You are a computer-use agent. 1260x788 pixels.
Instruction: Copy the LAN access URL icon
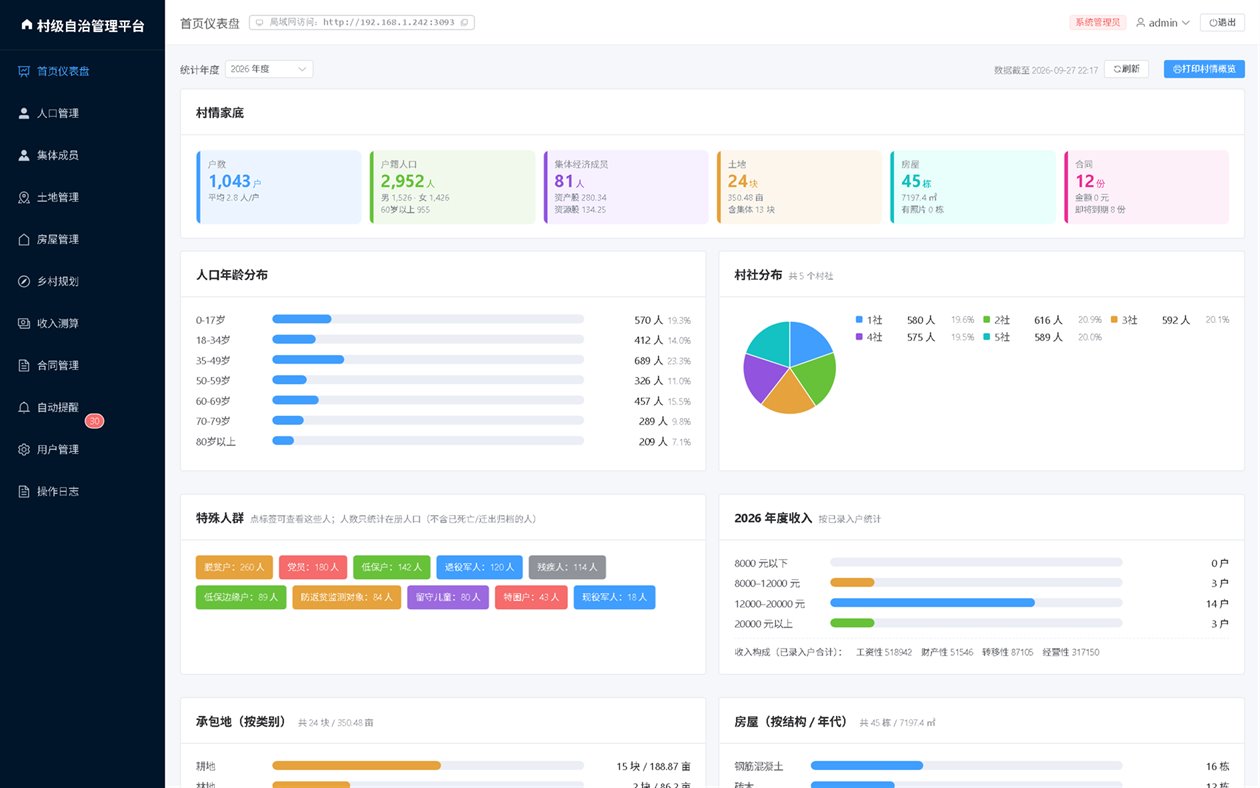click(x=464, y=22)
